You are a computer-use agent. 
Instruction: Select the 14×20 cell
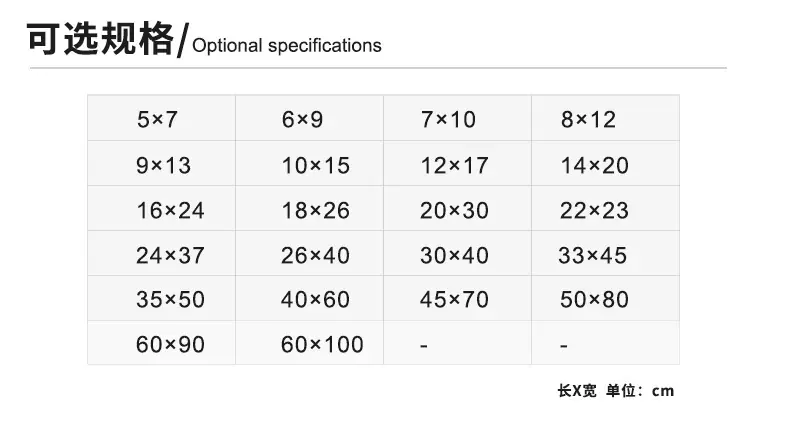(606, 163)
